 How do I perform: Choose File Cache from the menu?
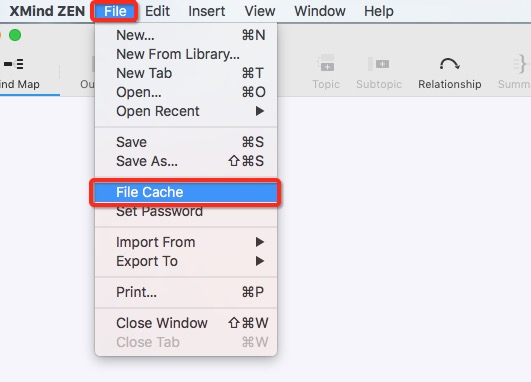tap(186, 192)
